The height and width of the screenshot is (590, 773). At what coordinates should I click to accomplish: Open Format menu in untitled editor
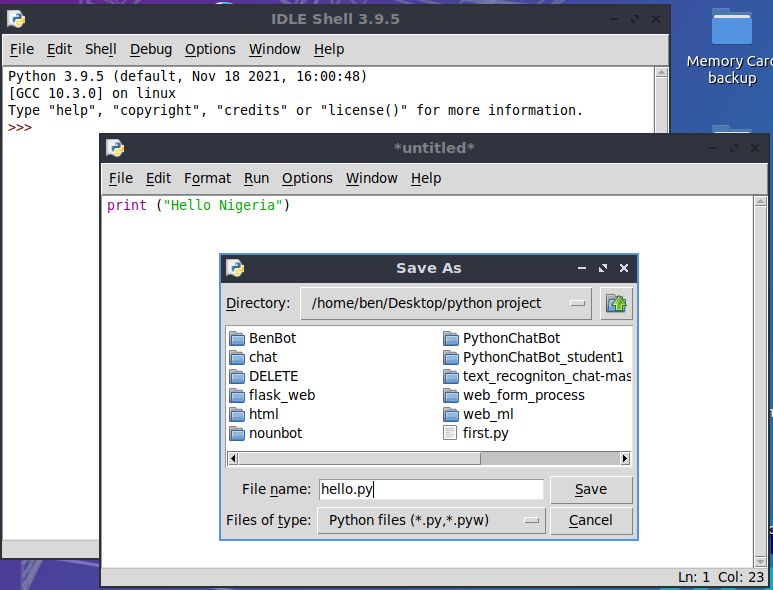pyautogui.click(x=207, y=178)
